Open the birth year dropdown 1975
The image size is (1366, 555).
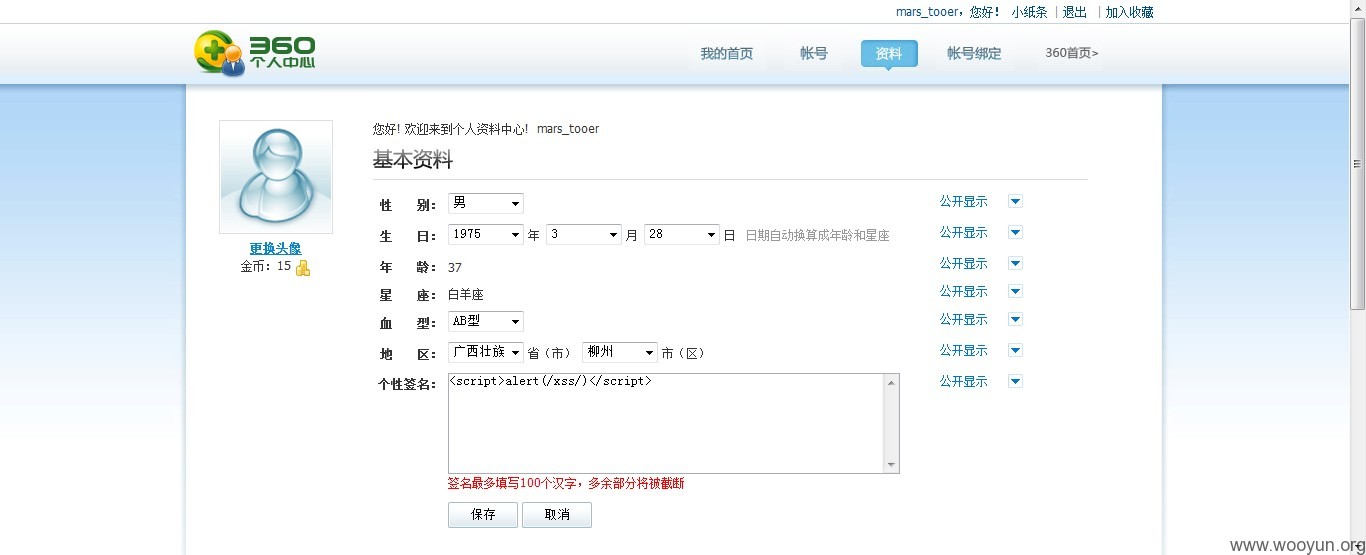click(x=486, y=235)
